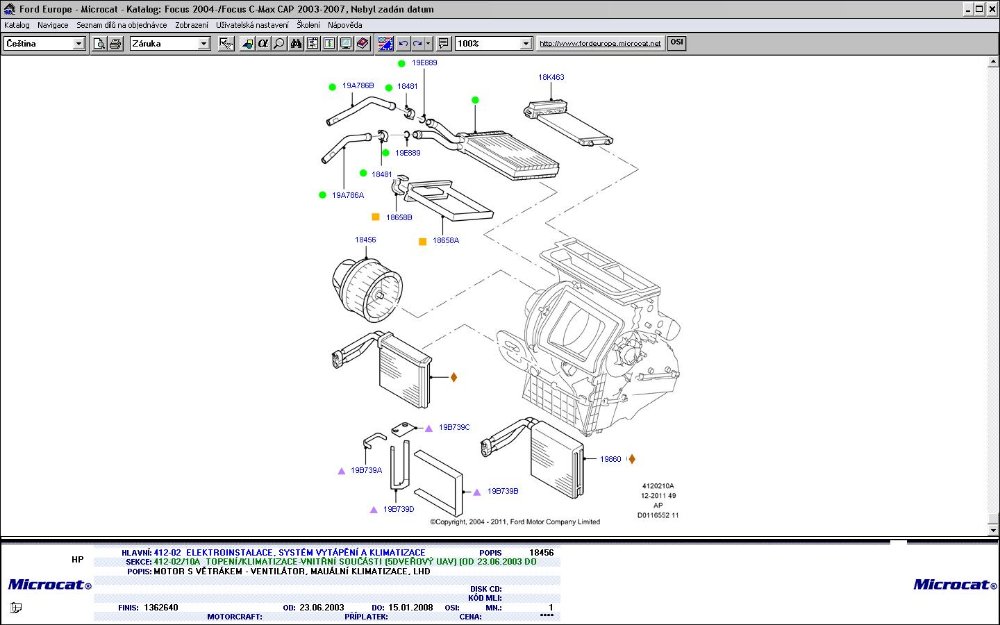Click the print preview icon
Image resolution: width=1000 pixels, height=625 pixels.
click(99, 44)
